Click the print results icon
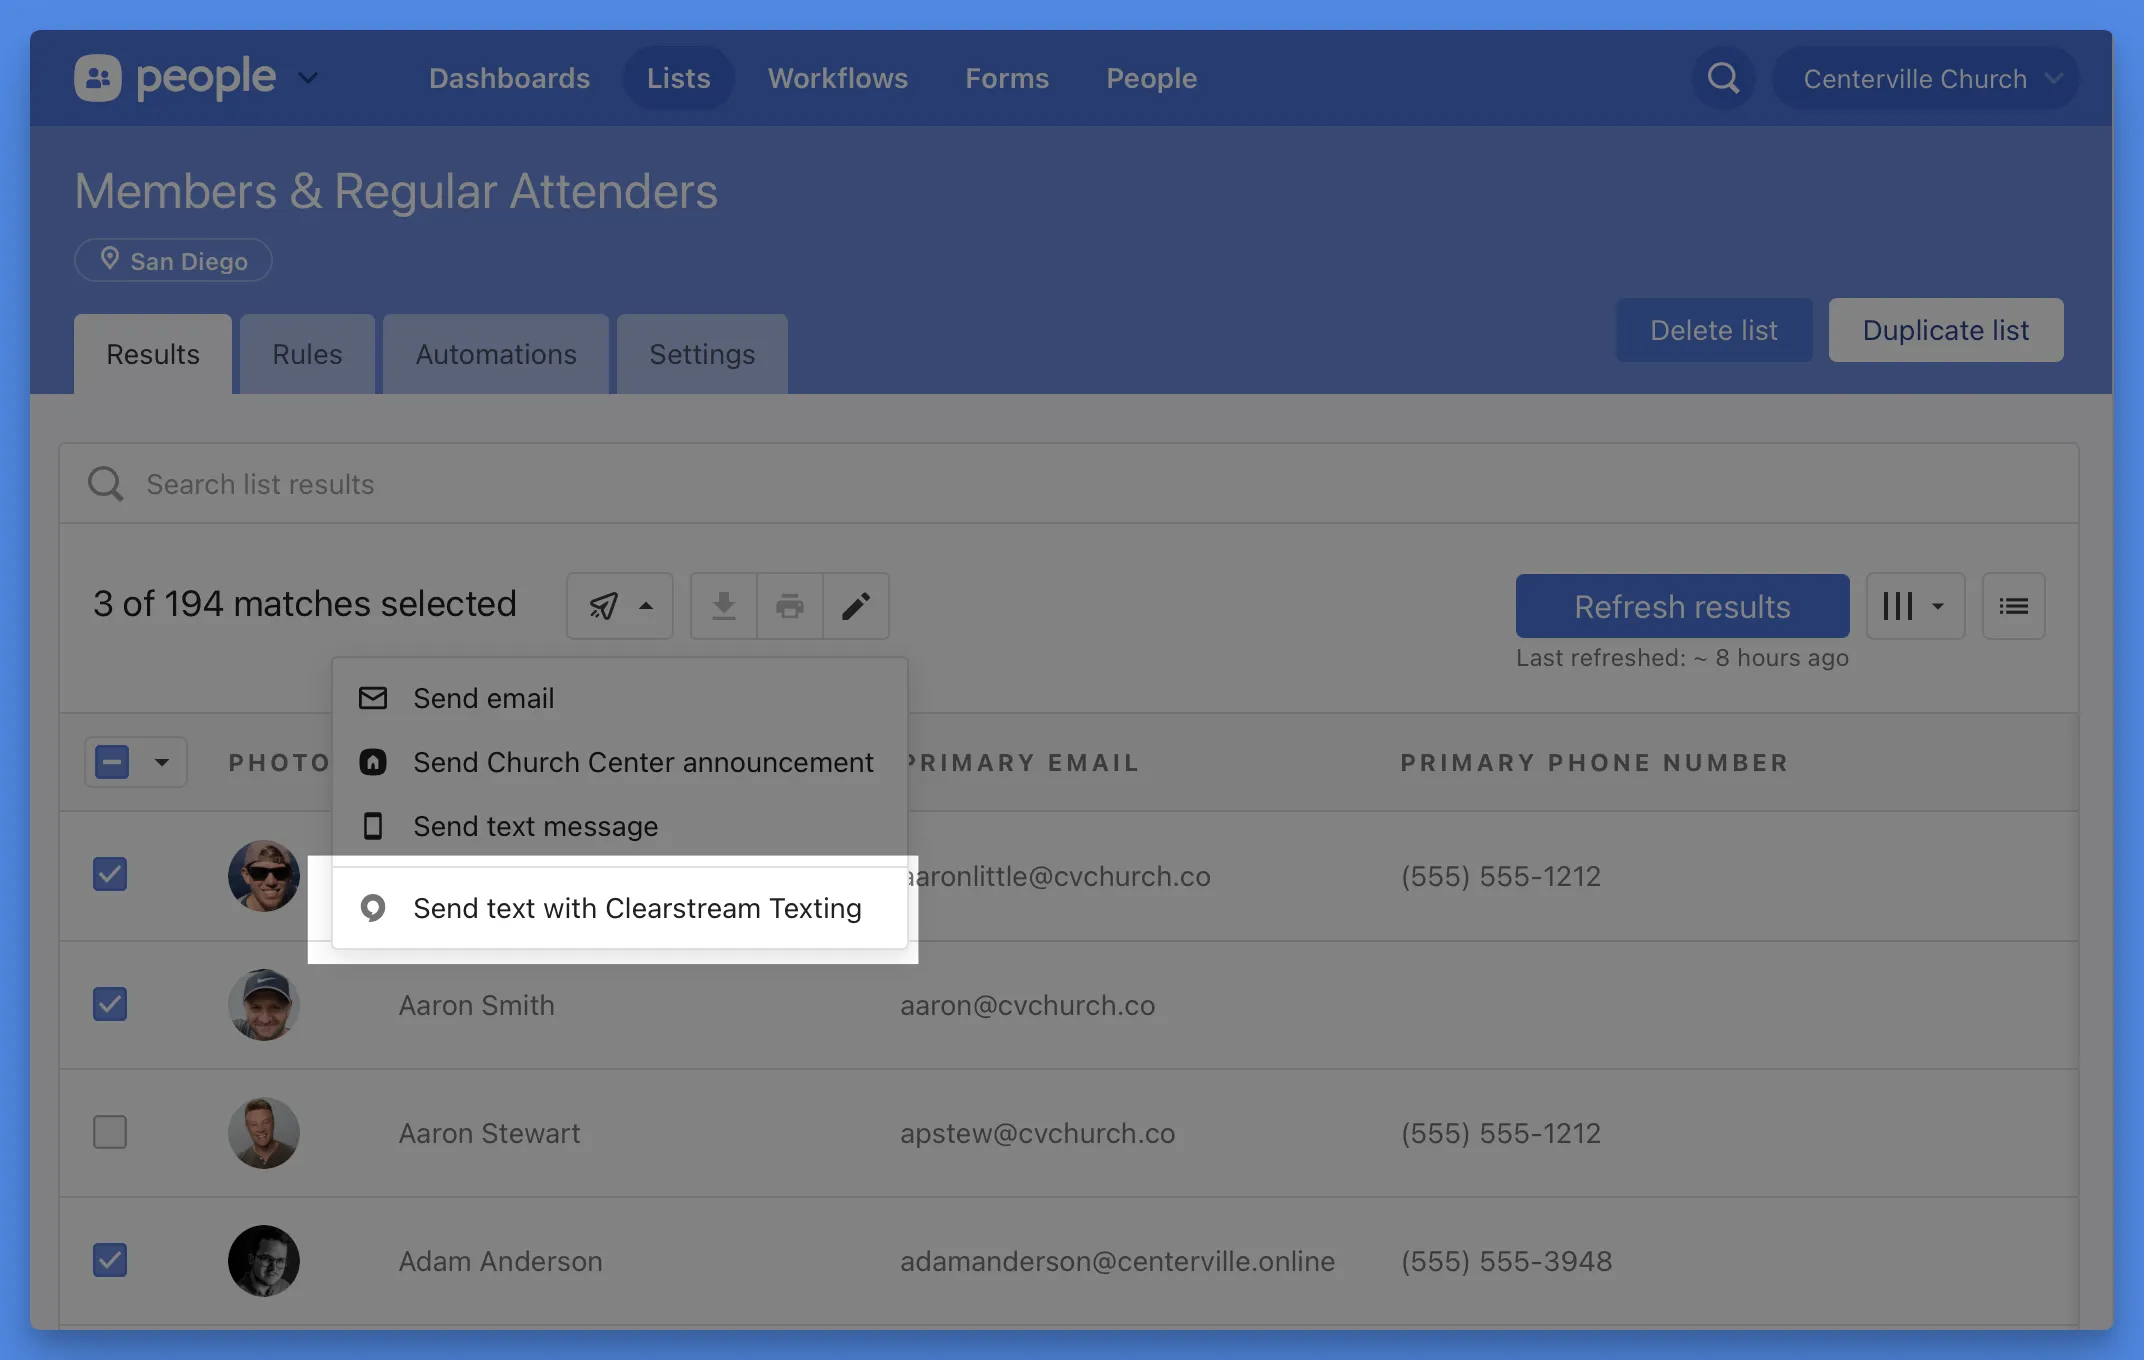Viewport: 2144px width, 1360px height. point(790,606)
